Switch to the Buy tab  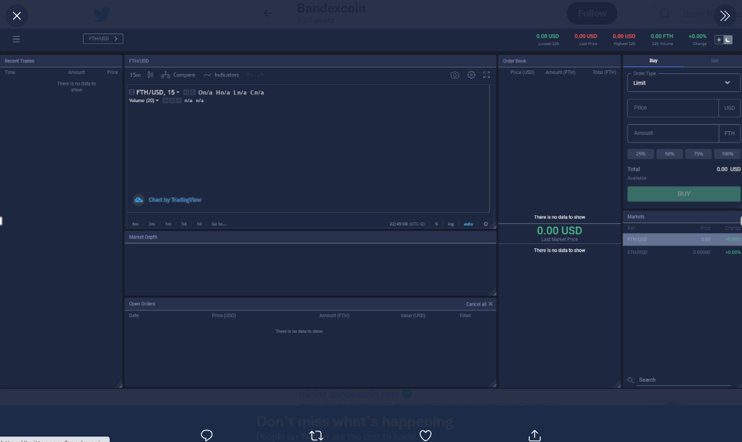pos(654,61)
